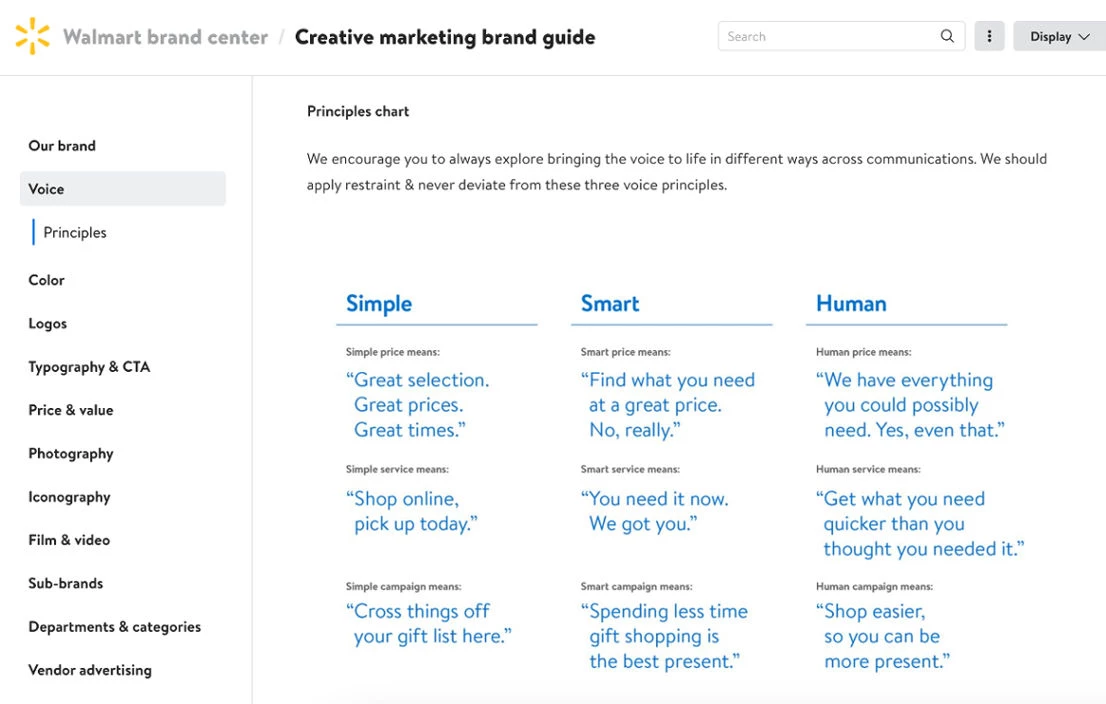1106x704 pixels.
Task: Navigate to Logos section
Action: (47, 323)
